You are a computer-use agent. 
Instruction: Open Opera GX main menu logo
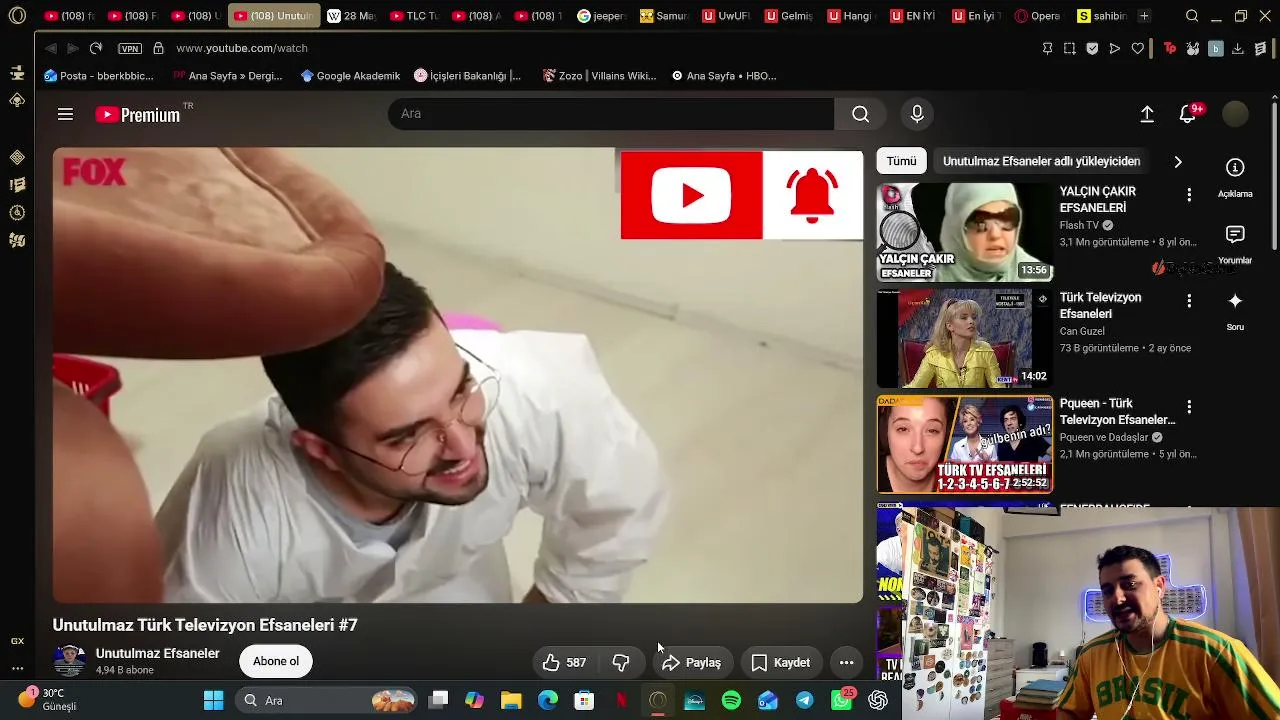click(x=17, y=16)
